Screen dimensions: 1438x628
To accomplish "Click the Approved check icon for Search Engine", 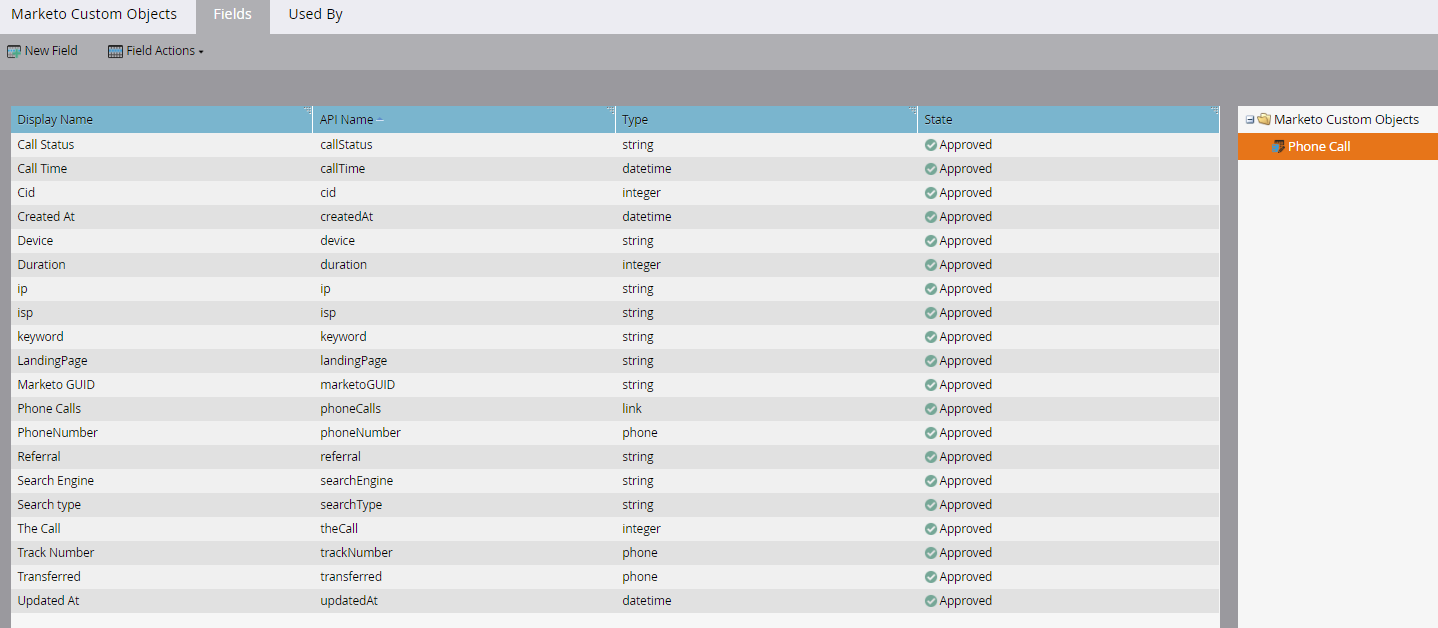I will [x=931, y=481].
